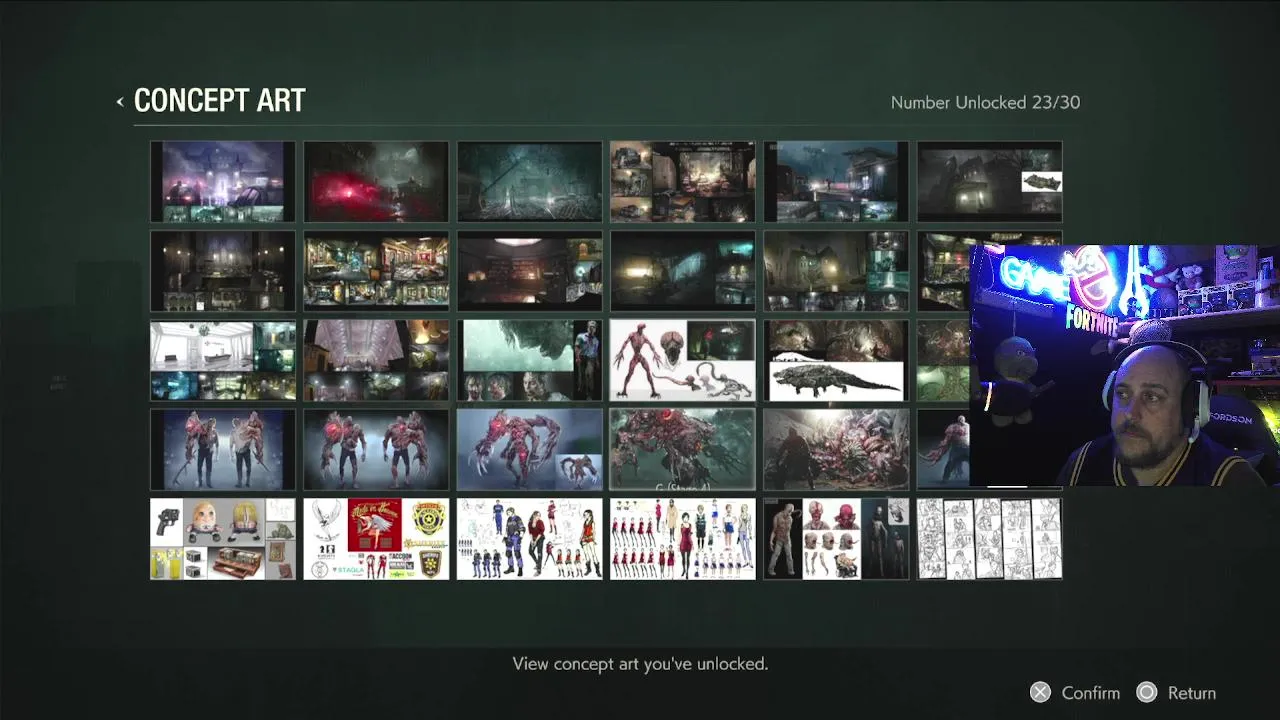Click the CONCEPT ART heading
The height and width of the screenshot is (720, 1280).
[x=219, y=100]
